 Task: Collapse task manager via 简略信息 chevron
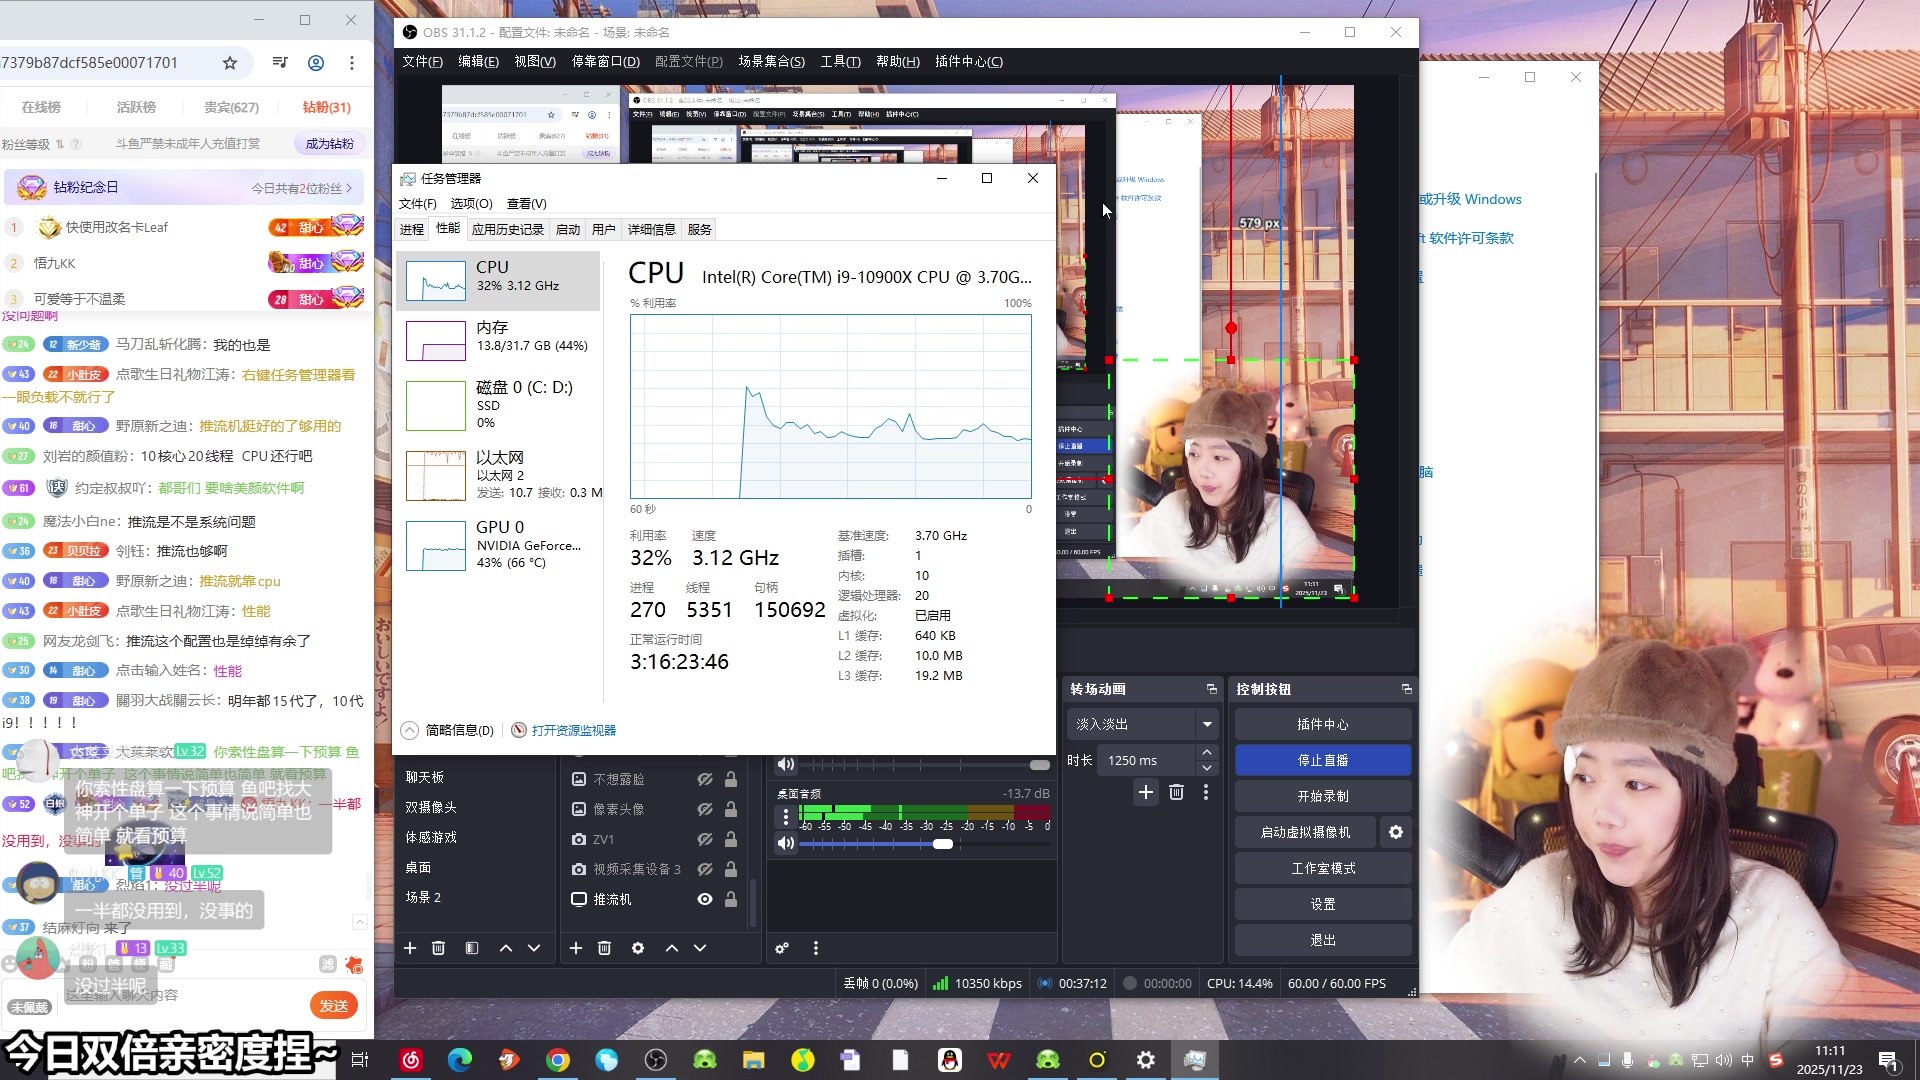click(410, 730)
